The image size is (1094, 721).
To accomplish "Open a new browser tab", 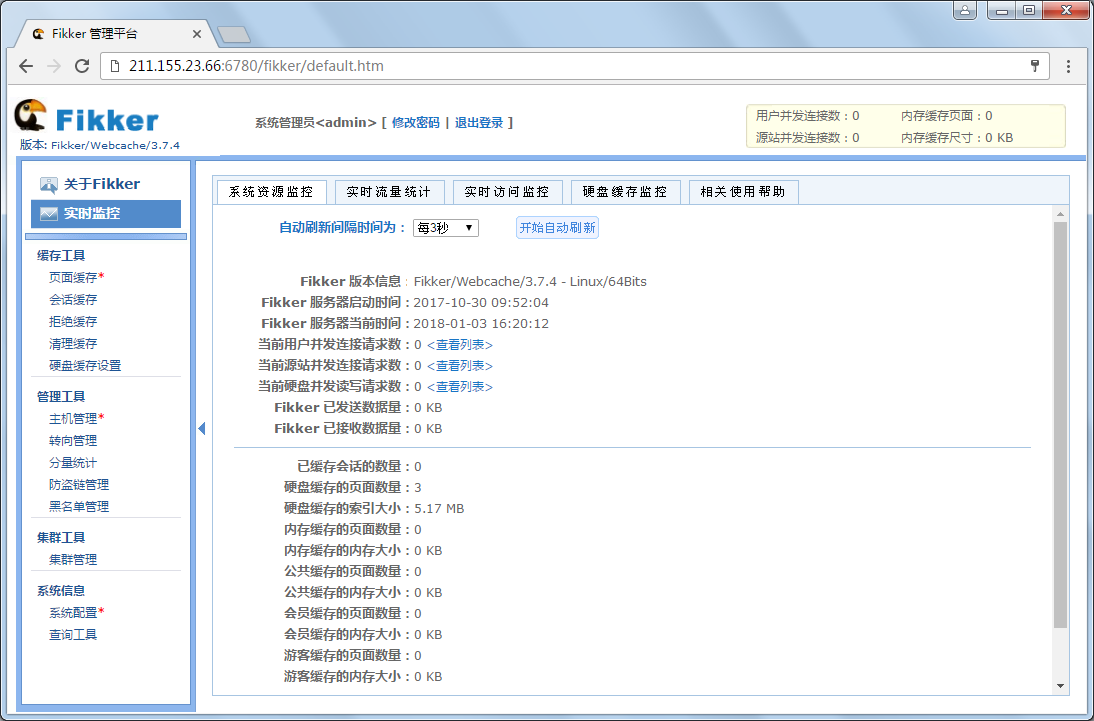I will point(234,34).
